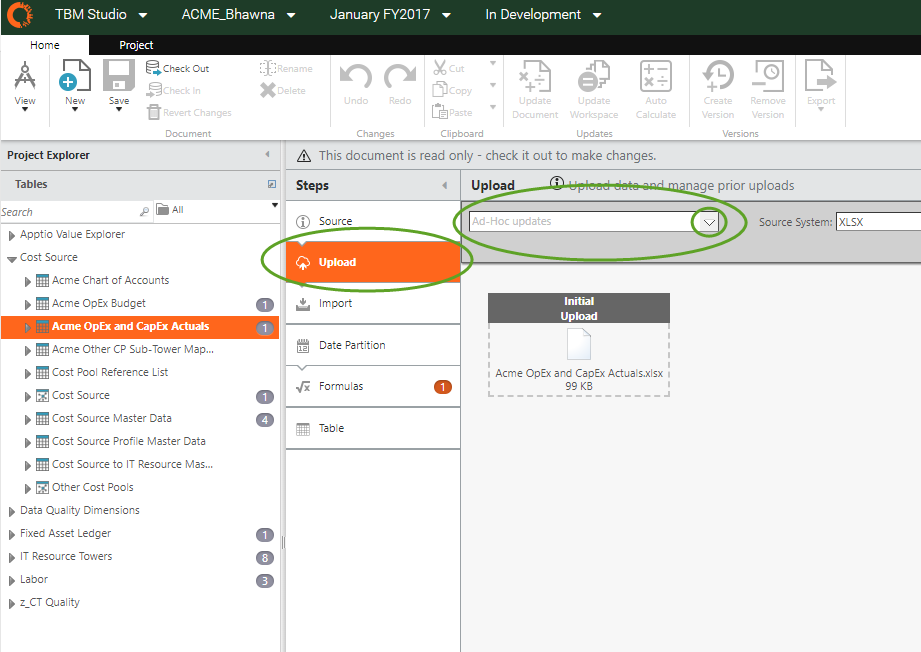Click the Rename ribbon icon
Viewport: 921px width, 652px height.
(x=268, y=68)
